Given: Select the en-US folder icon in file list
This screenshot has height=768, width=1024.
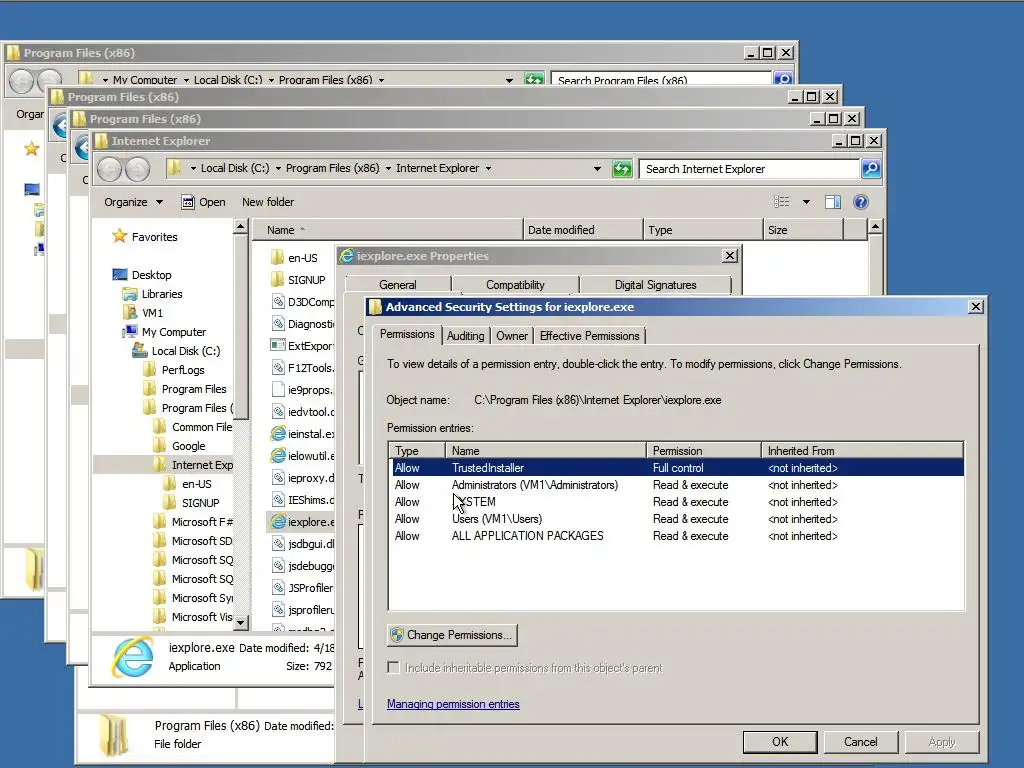Looking at the screenshot, I should [278, 258].
